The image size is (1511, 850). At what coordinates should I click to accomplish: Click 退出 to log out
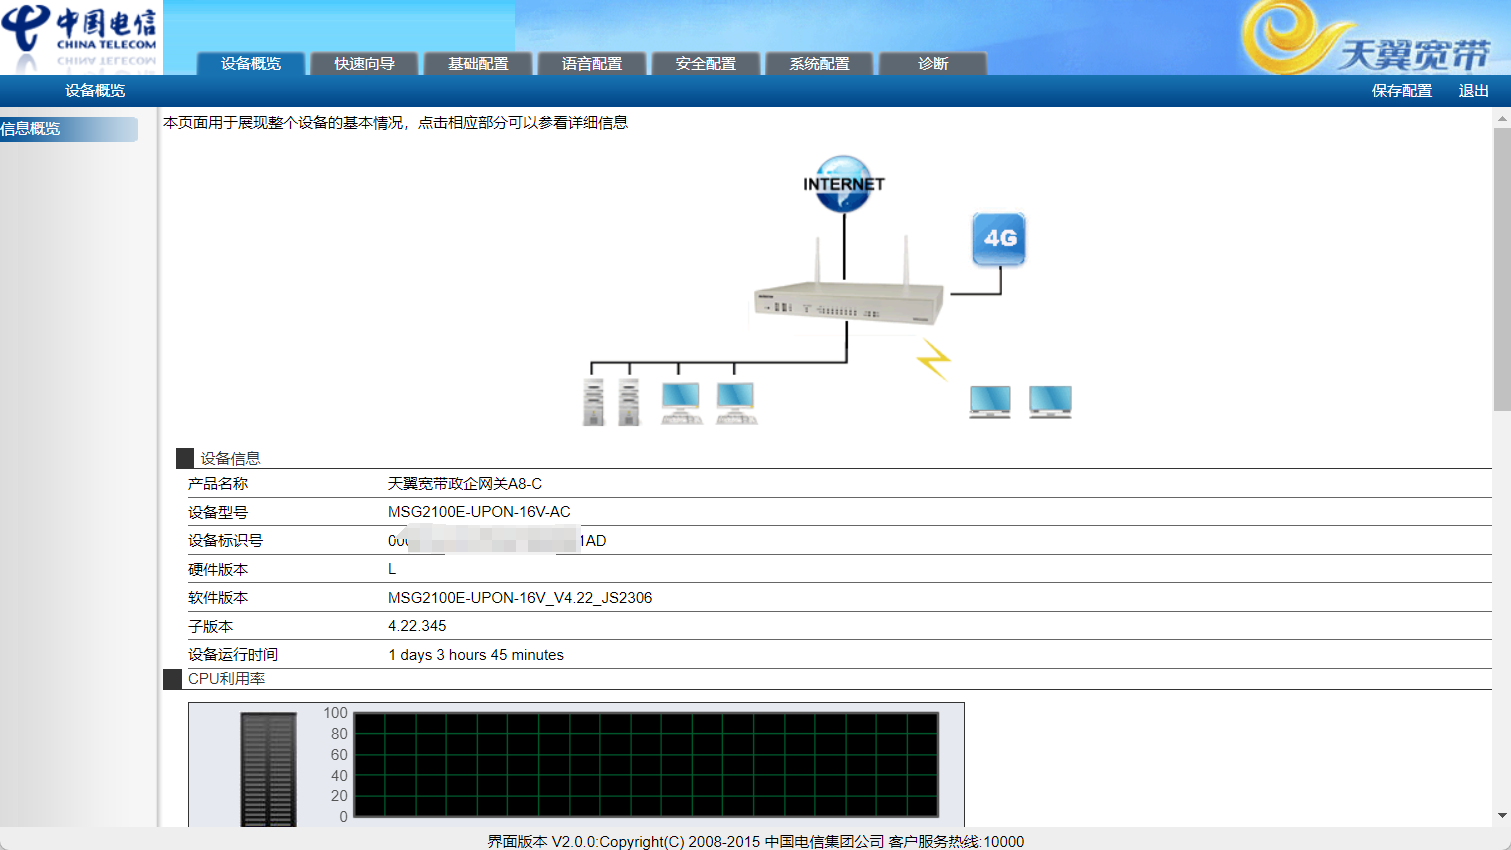1473,91
